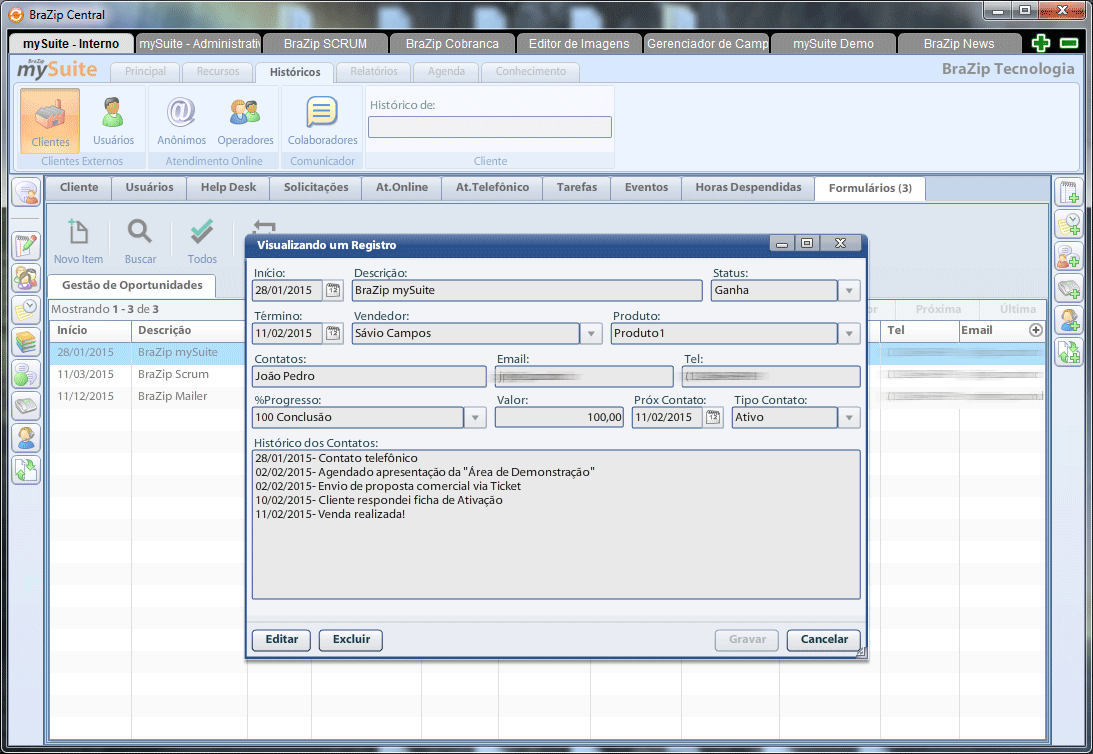Expand the Produto dropdown

[x=849, y=333]
